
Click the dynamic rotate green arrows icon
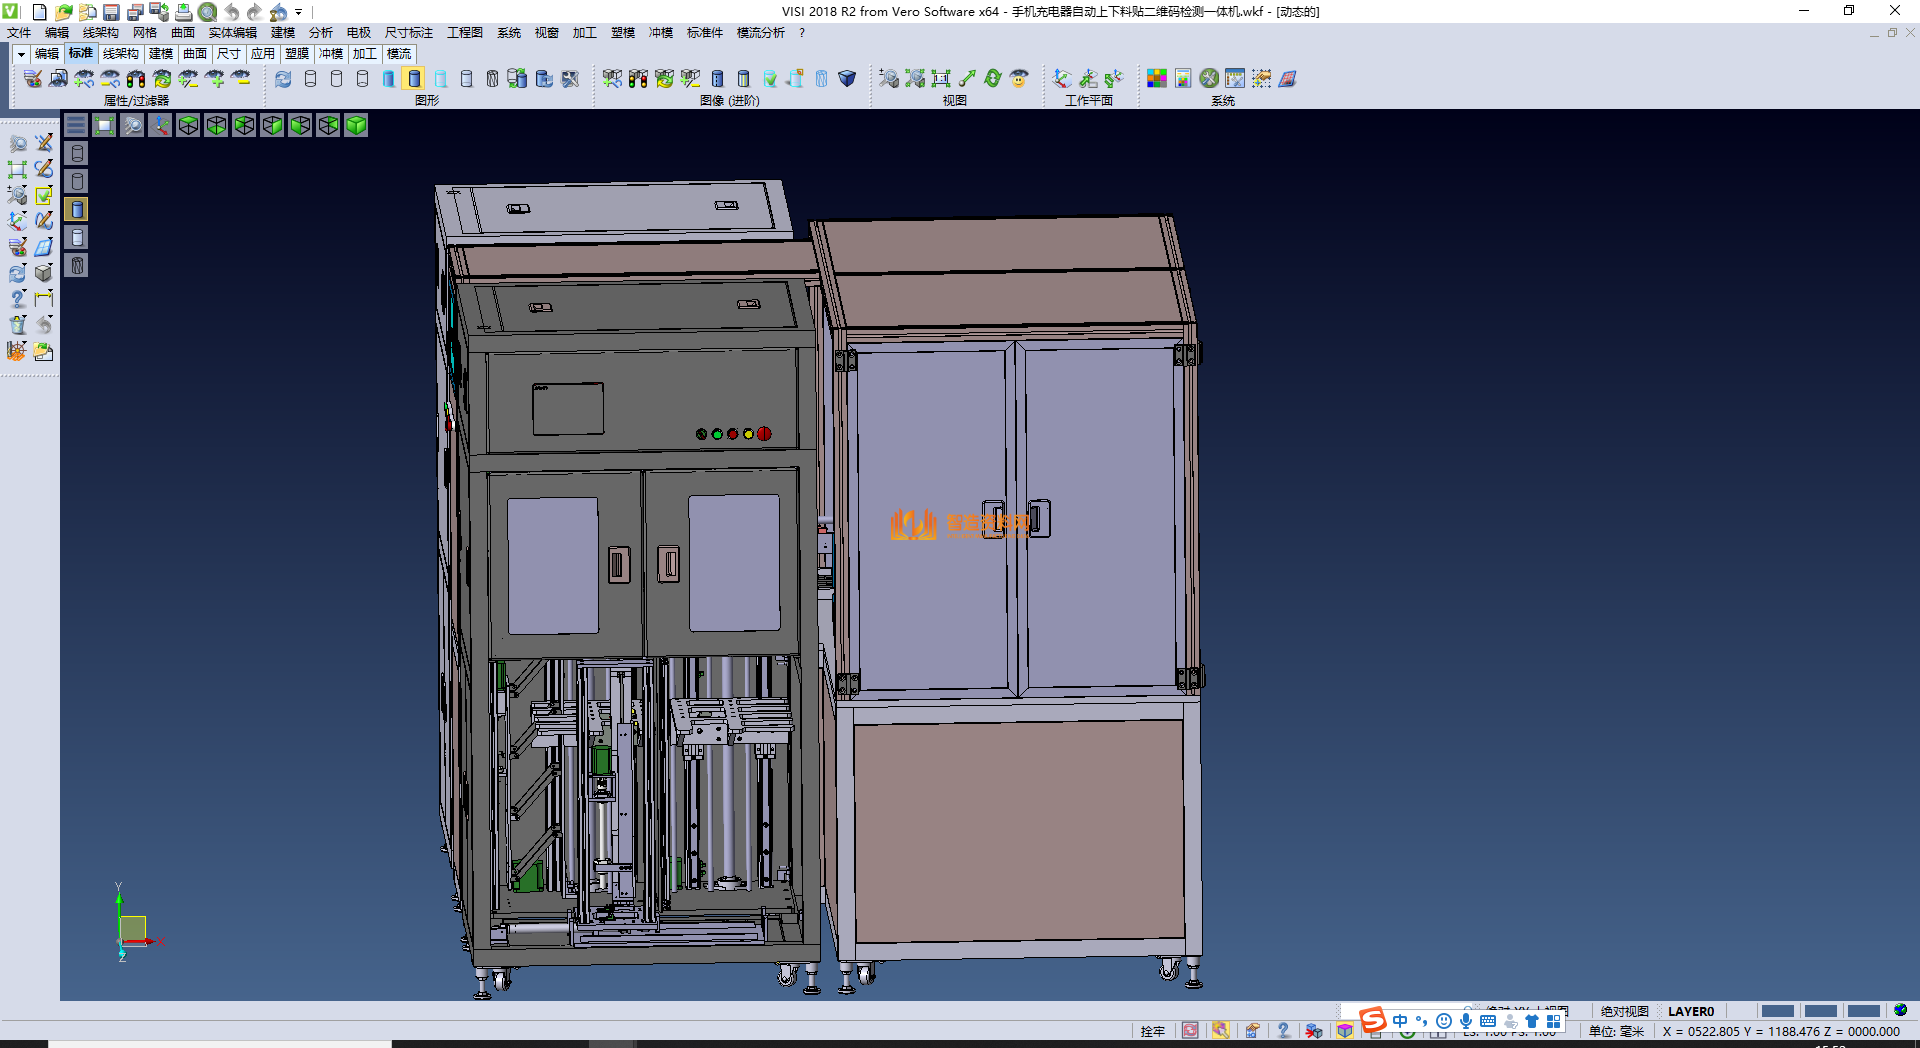[x=993, y=78]
